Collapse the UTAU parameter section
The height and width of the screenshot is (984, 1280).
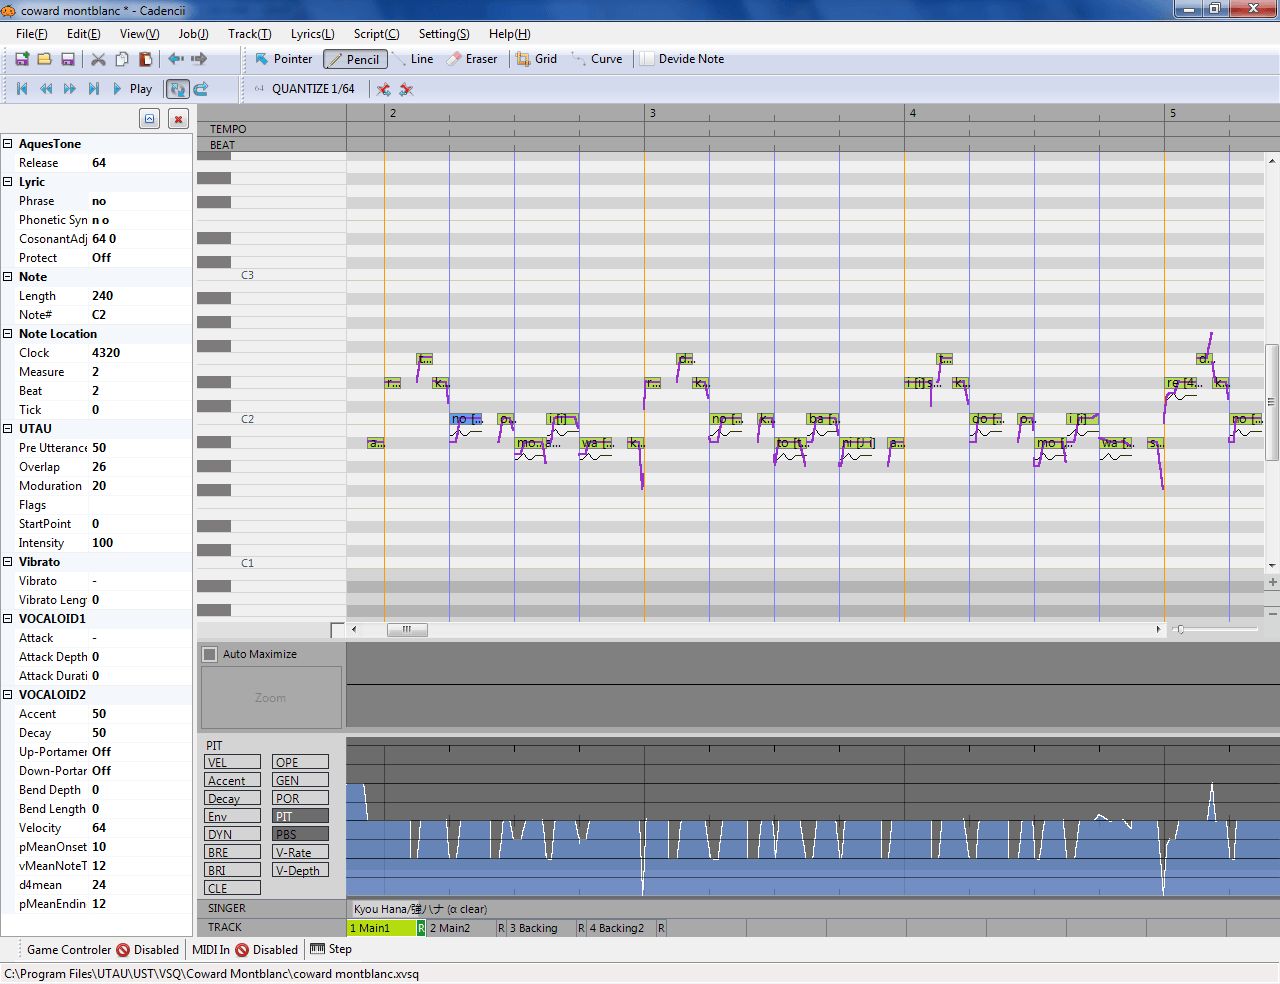click(x=9, y=428)
